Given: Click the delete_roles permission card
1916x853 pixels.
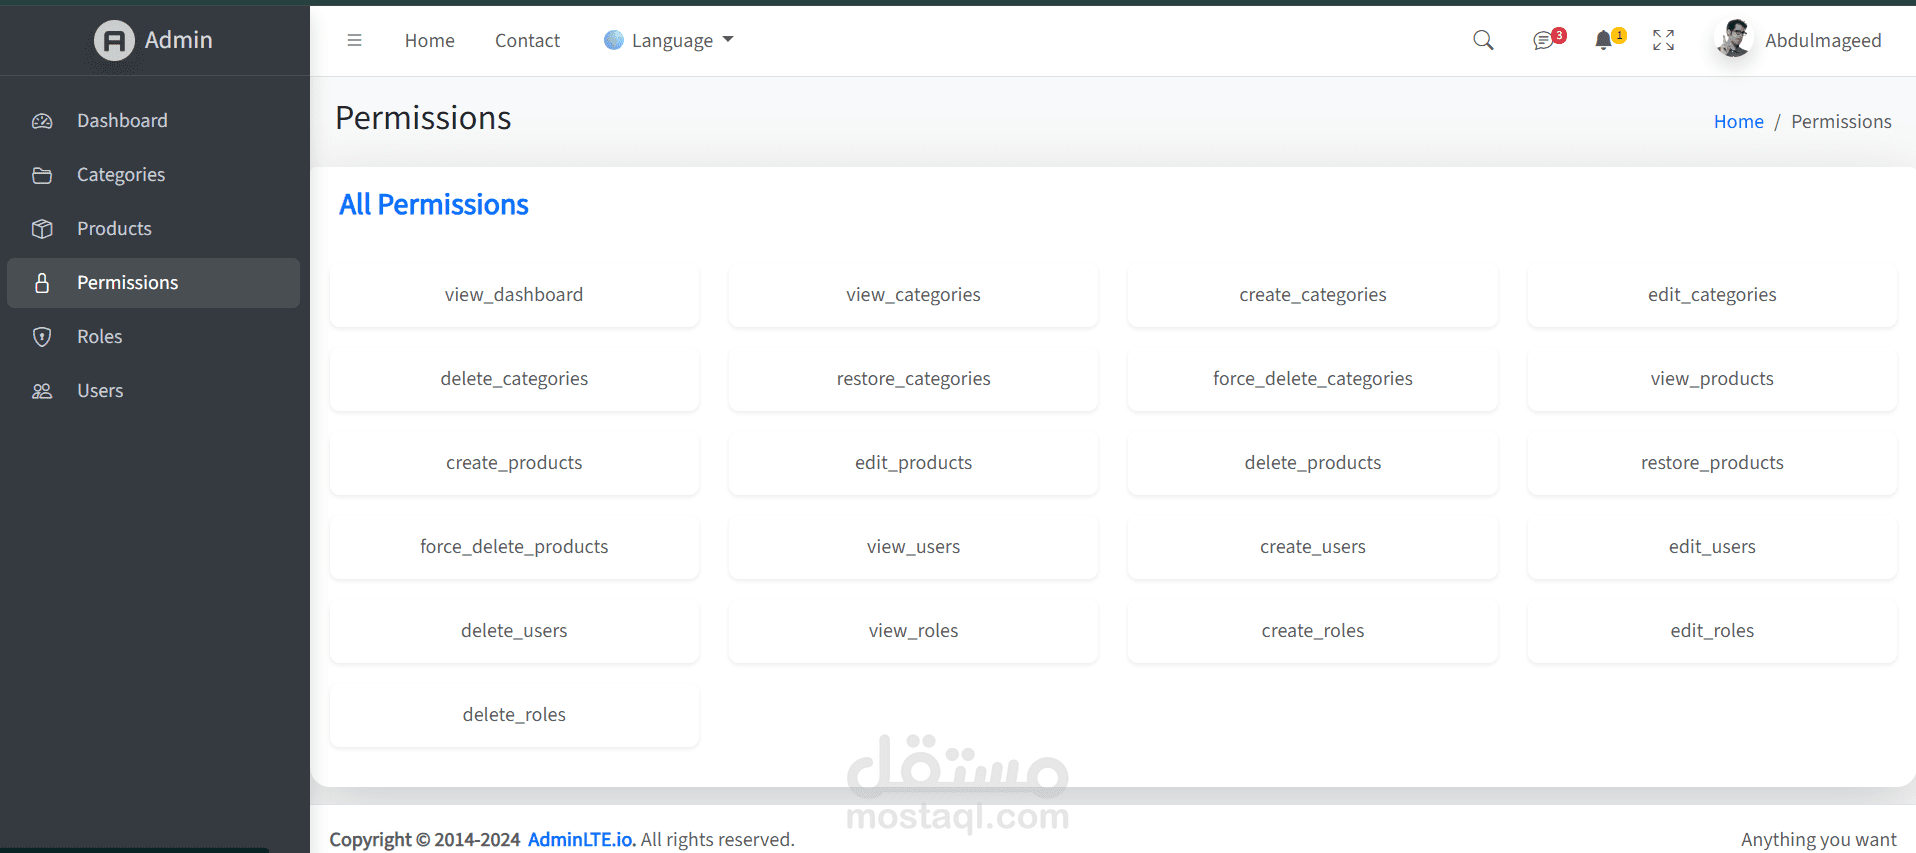Looking at the screenshot, I should 514,715.
